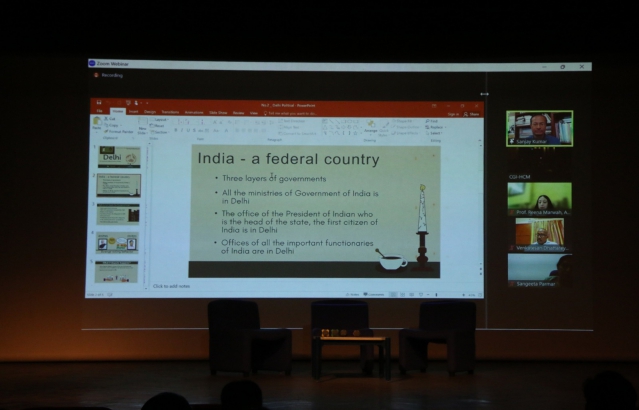Cut the selection with the Cut command

click(110, 119)
